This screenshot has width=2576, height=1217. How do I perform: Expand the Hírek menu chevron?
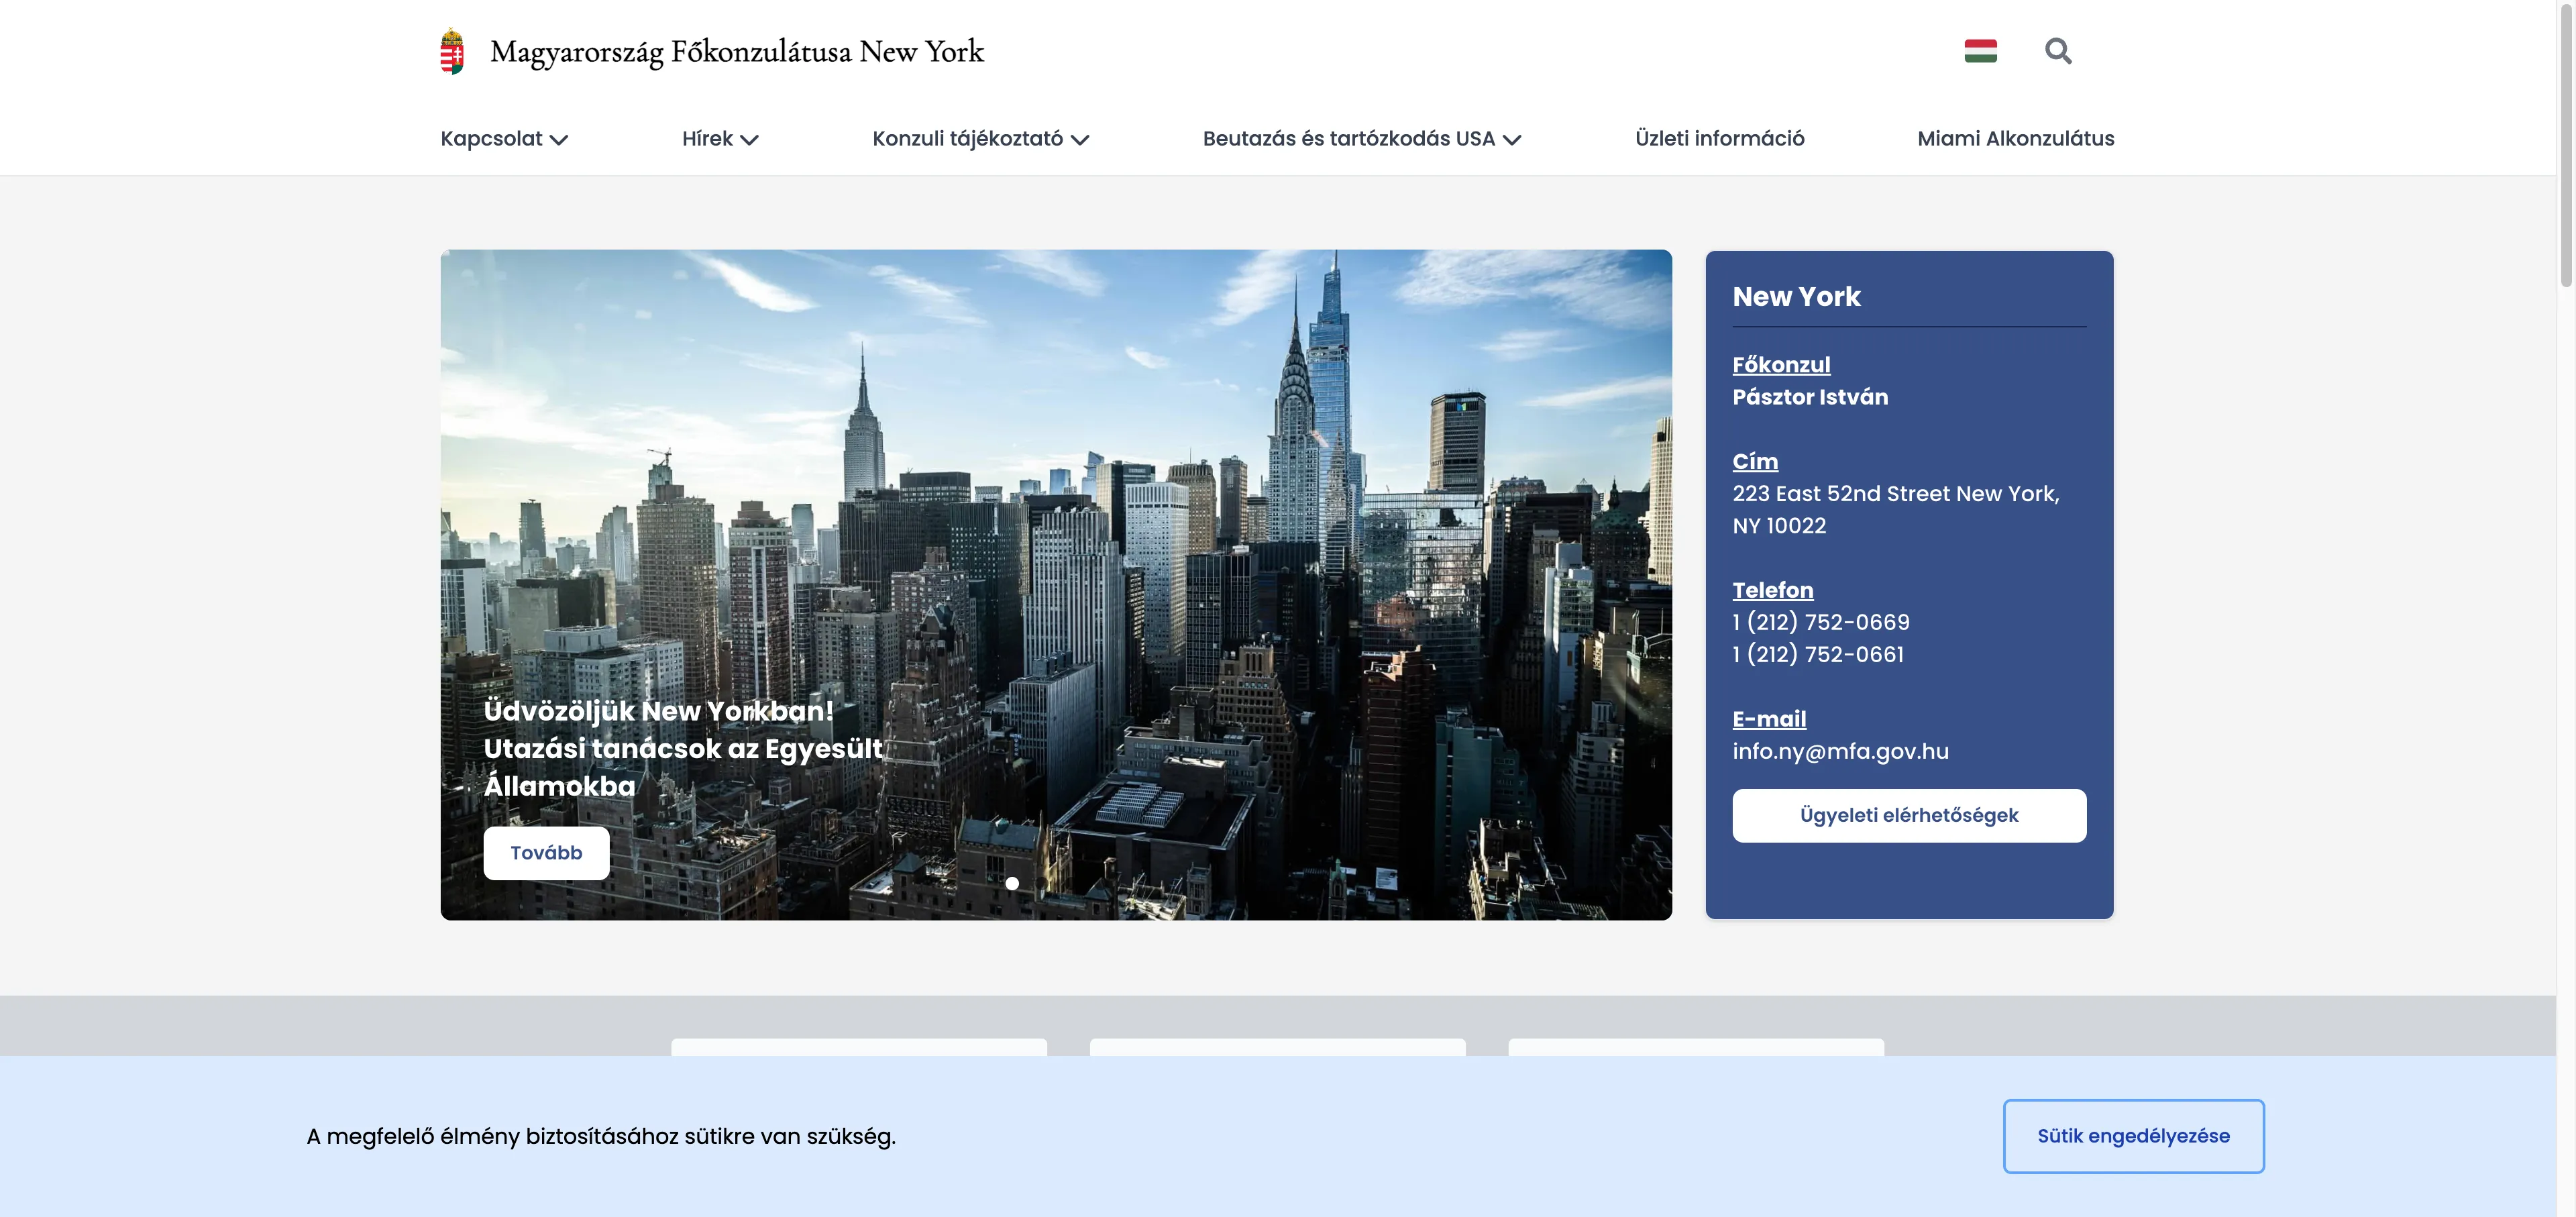point(749,140)
